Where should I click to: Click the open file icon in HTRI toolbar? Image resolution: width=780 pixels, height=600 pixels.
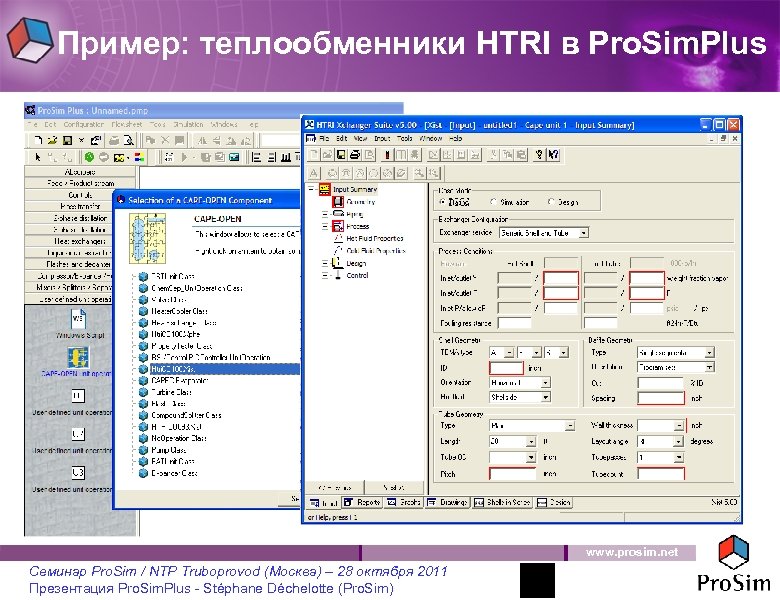(x=327, y=155)
